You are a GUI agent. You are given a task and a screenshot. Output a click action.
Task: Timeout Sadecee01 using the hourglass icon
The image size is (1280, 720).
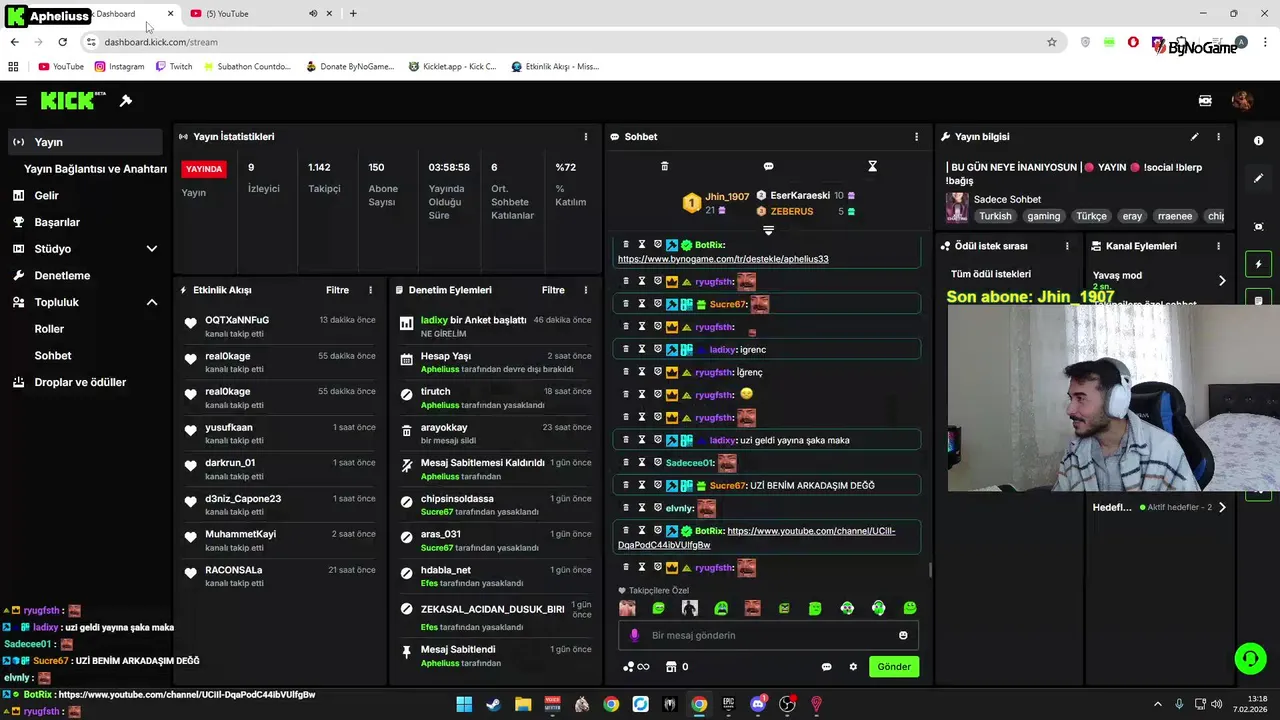(642, 463)
